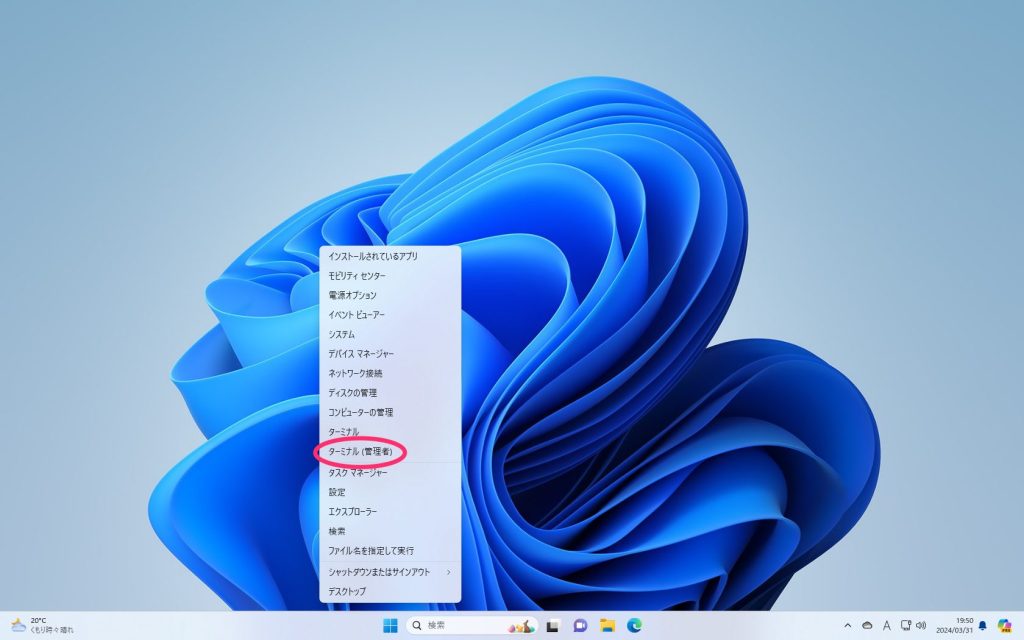Open the volume speaker tray icon
Viewport: 1024px width, 640px height.
point(921,626)
